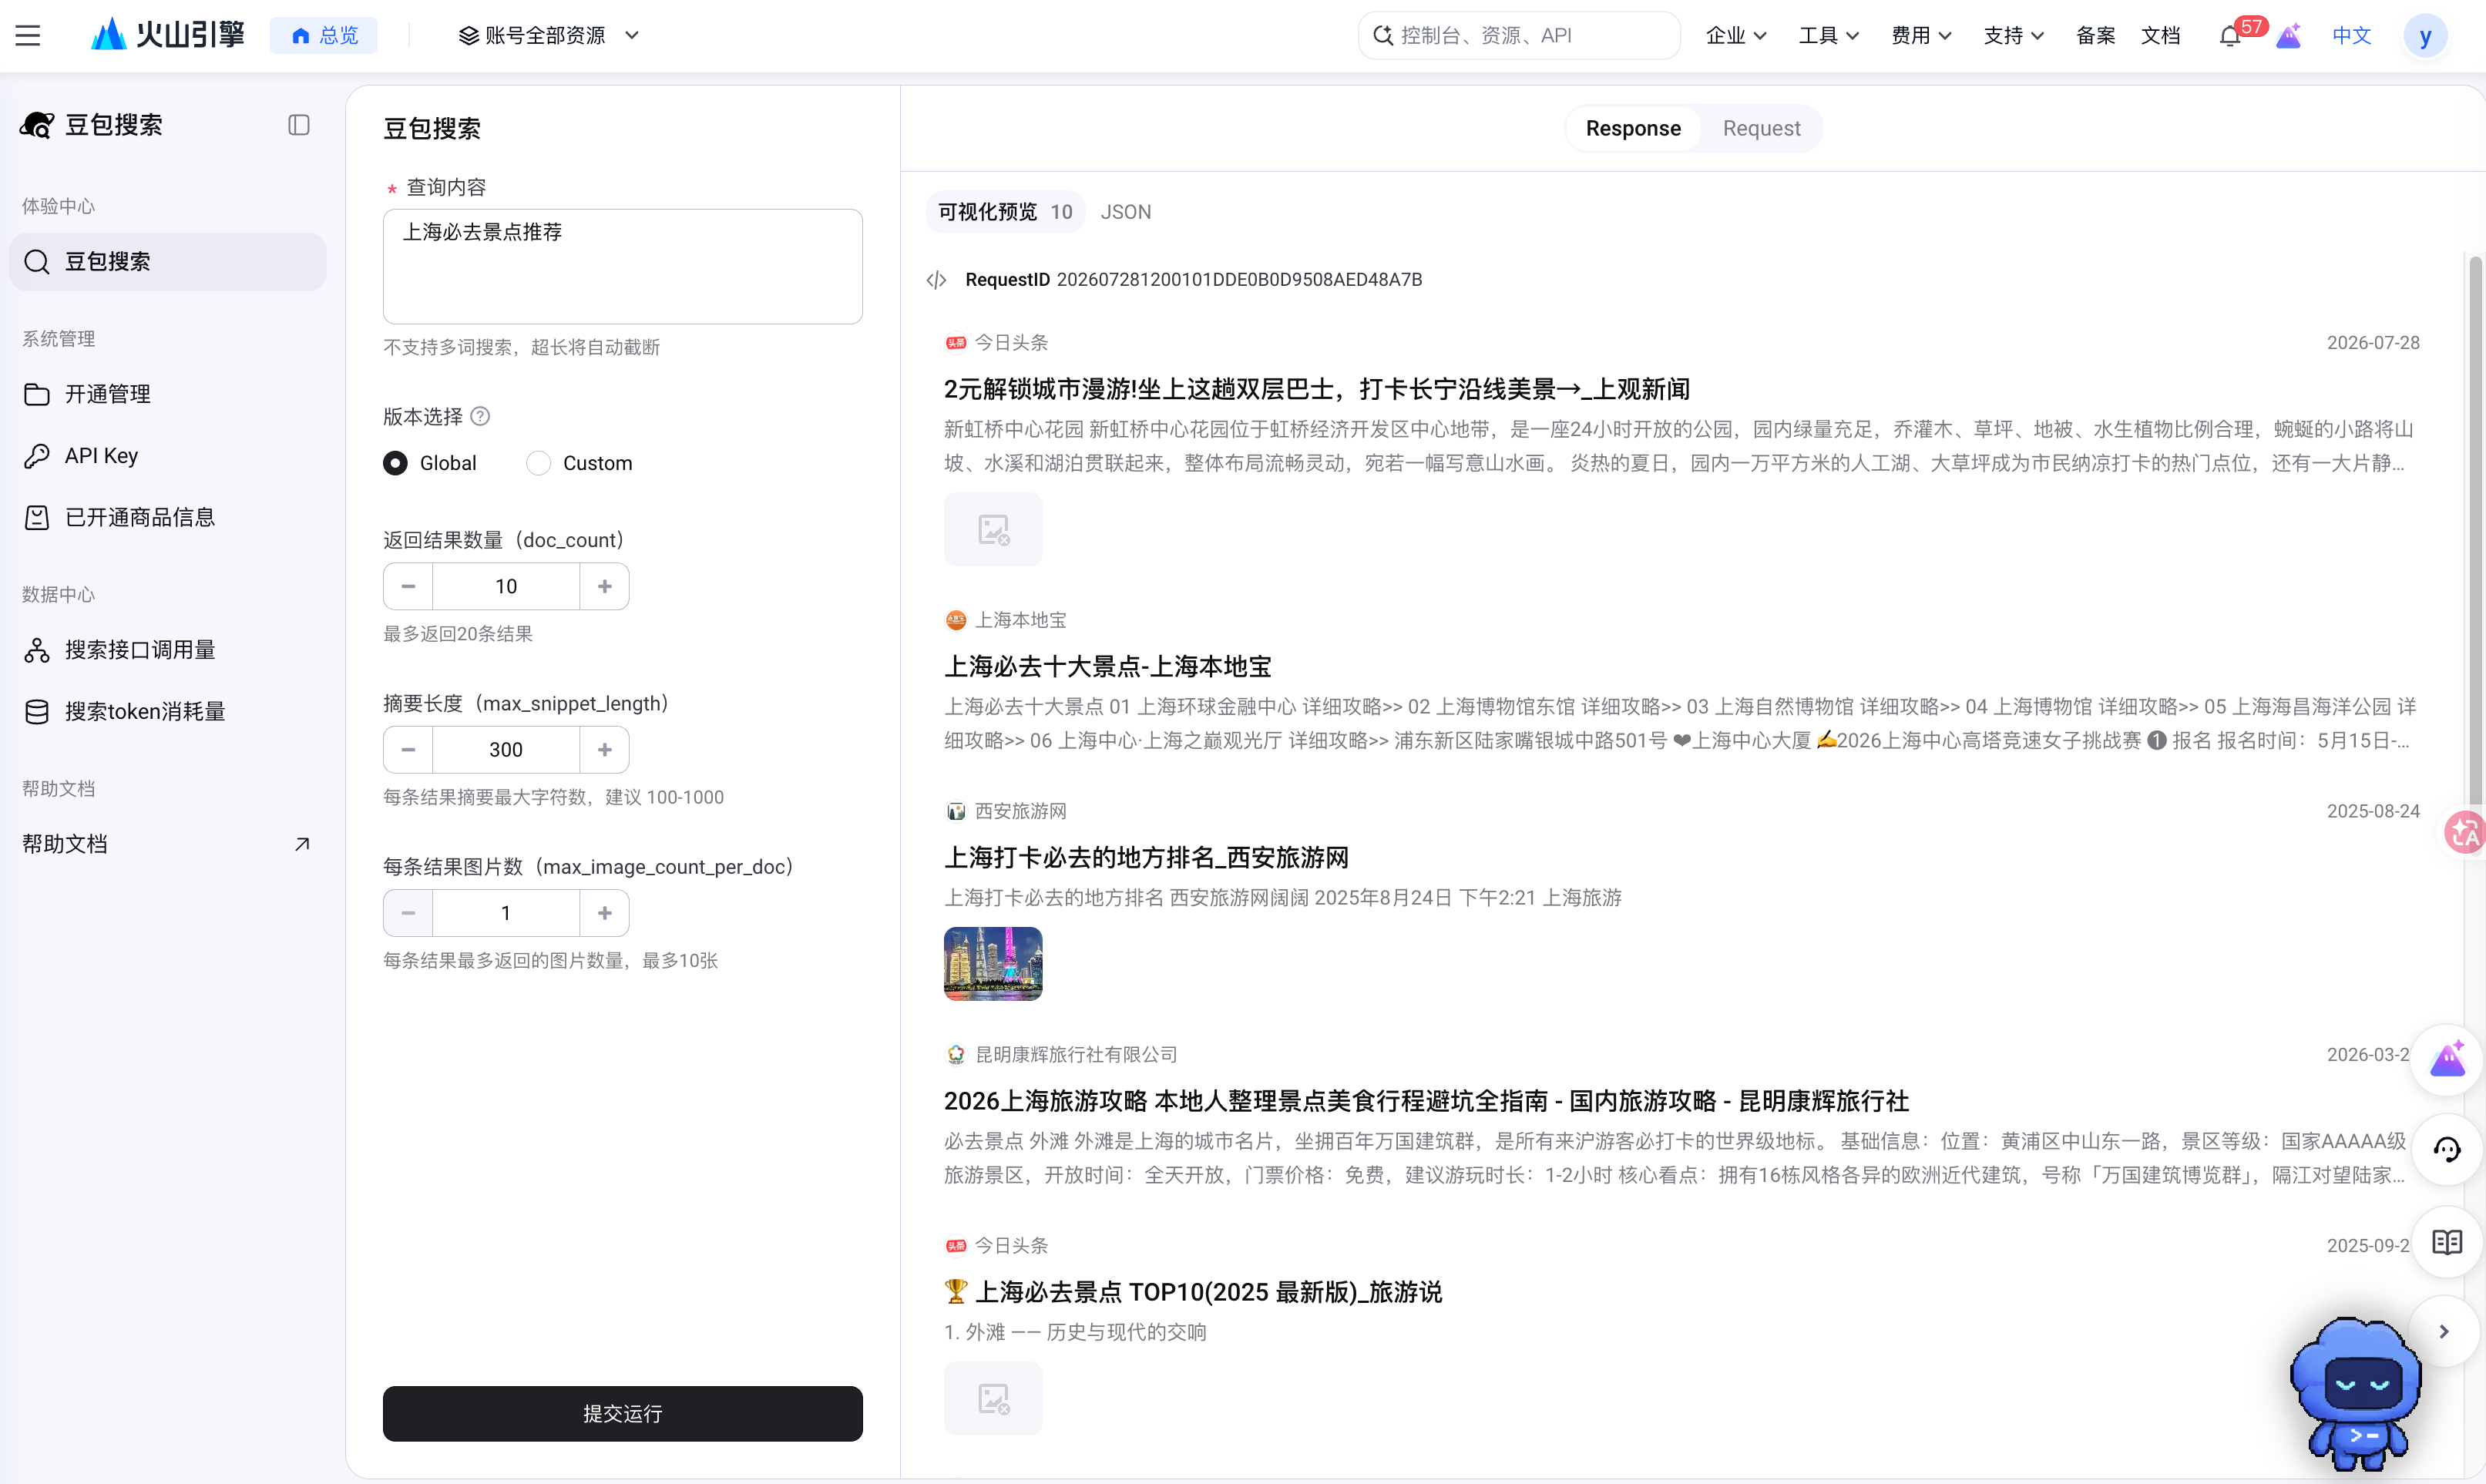The image size is (2486, 1484).
Task: Open result 上海必去十大景点-上海本地宝
Action: pos(1107,667)
